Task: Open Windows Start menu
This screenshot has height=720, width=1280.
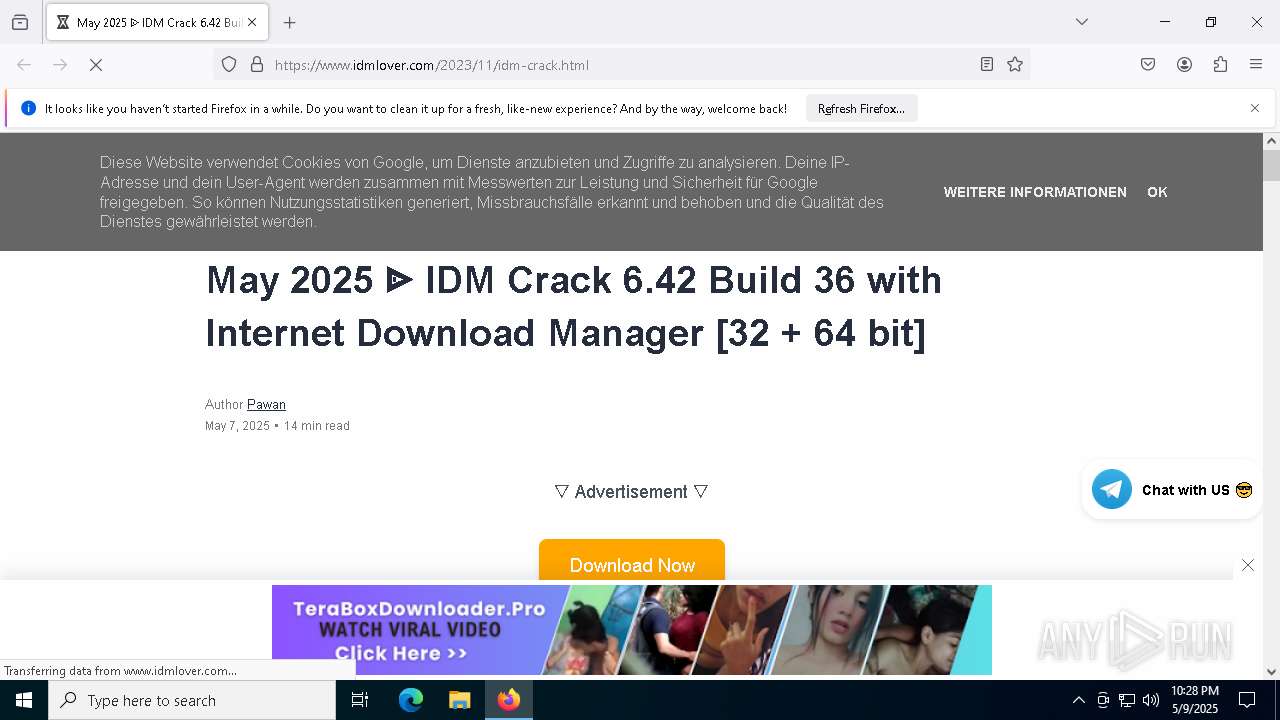Action: point(24,700)
